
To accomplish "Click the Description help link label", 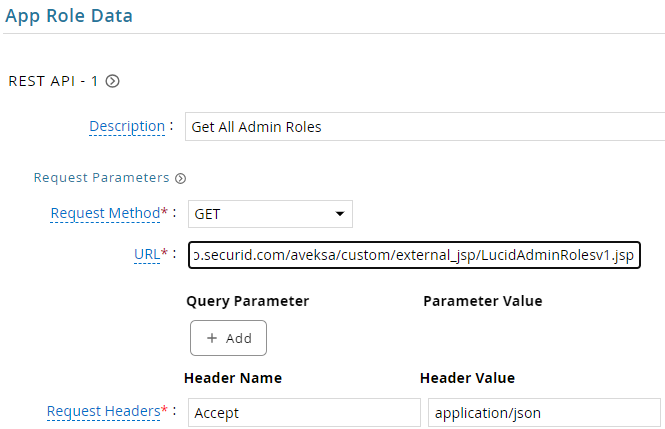I will [x=127, y=126].
